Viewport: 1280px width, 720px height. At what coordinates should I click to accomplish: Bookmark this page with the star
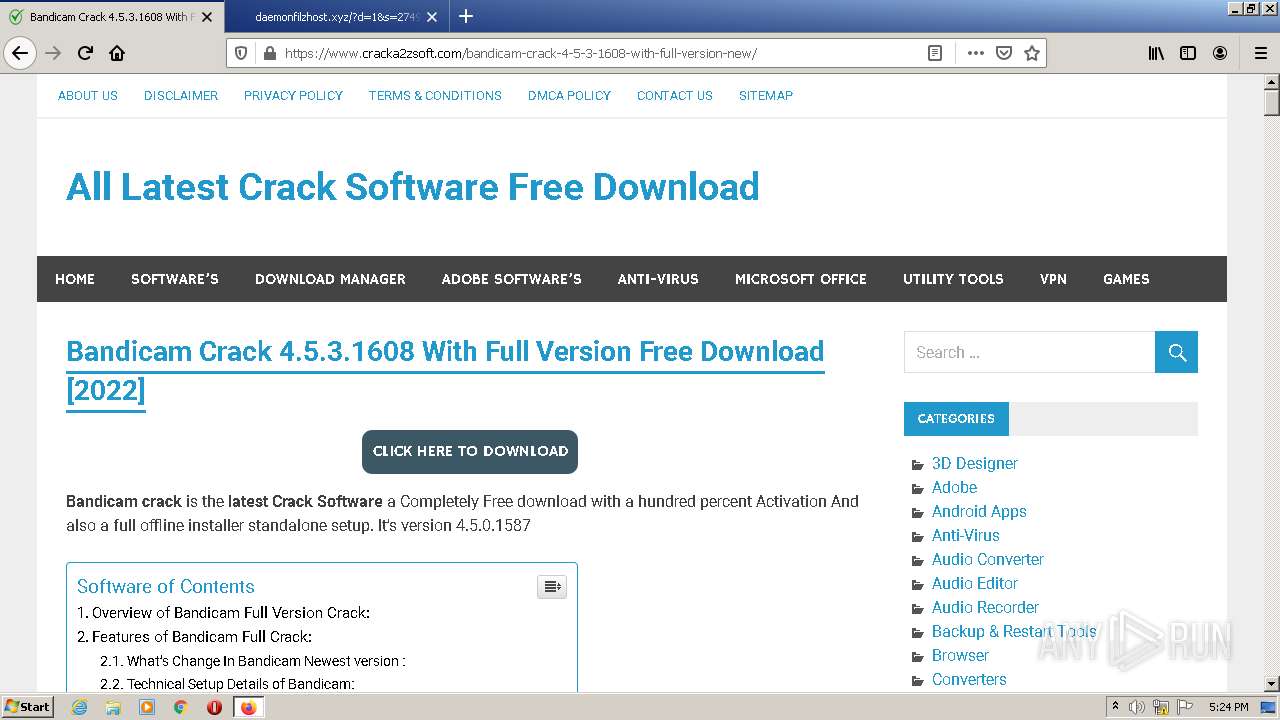coord(1032,53)
